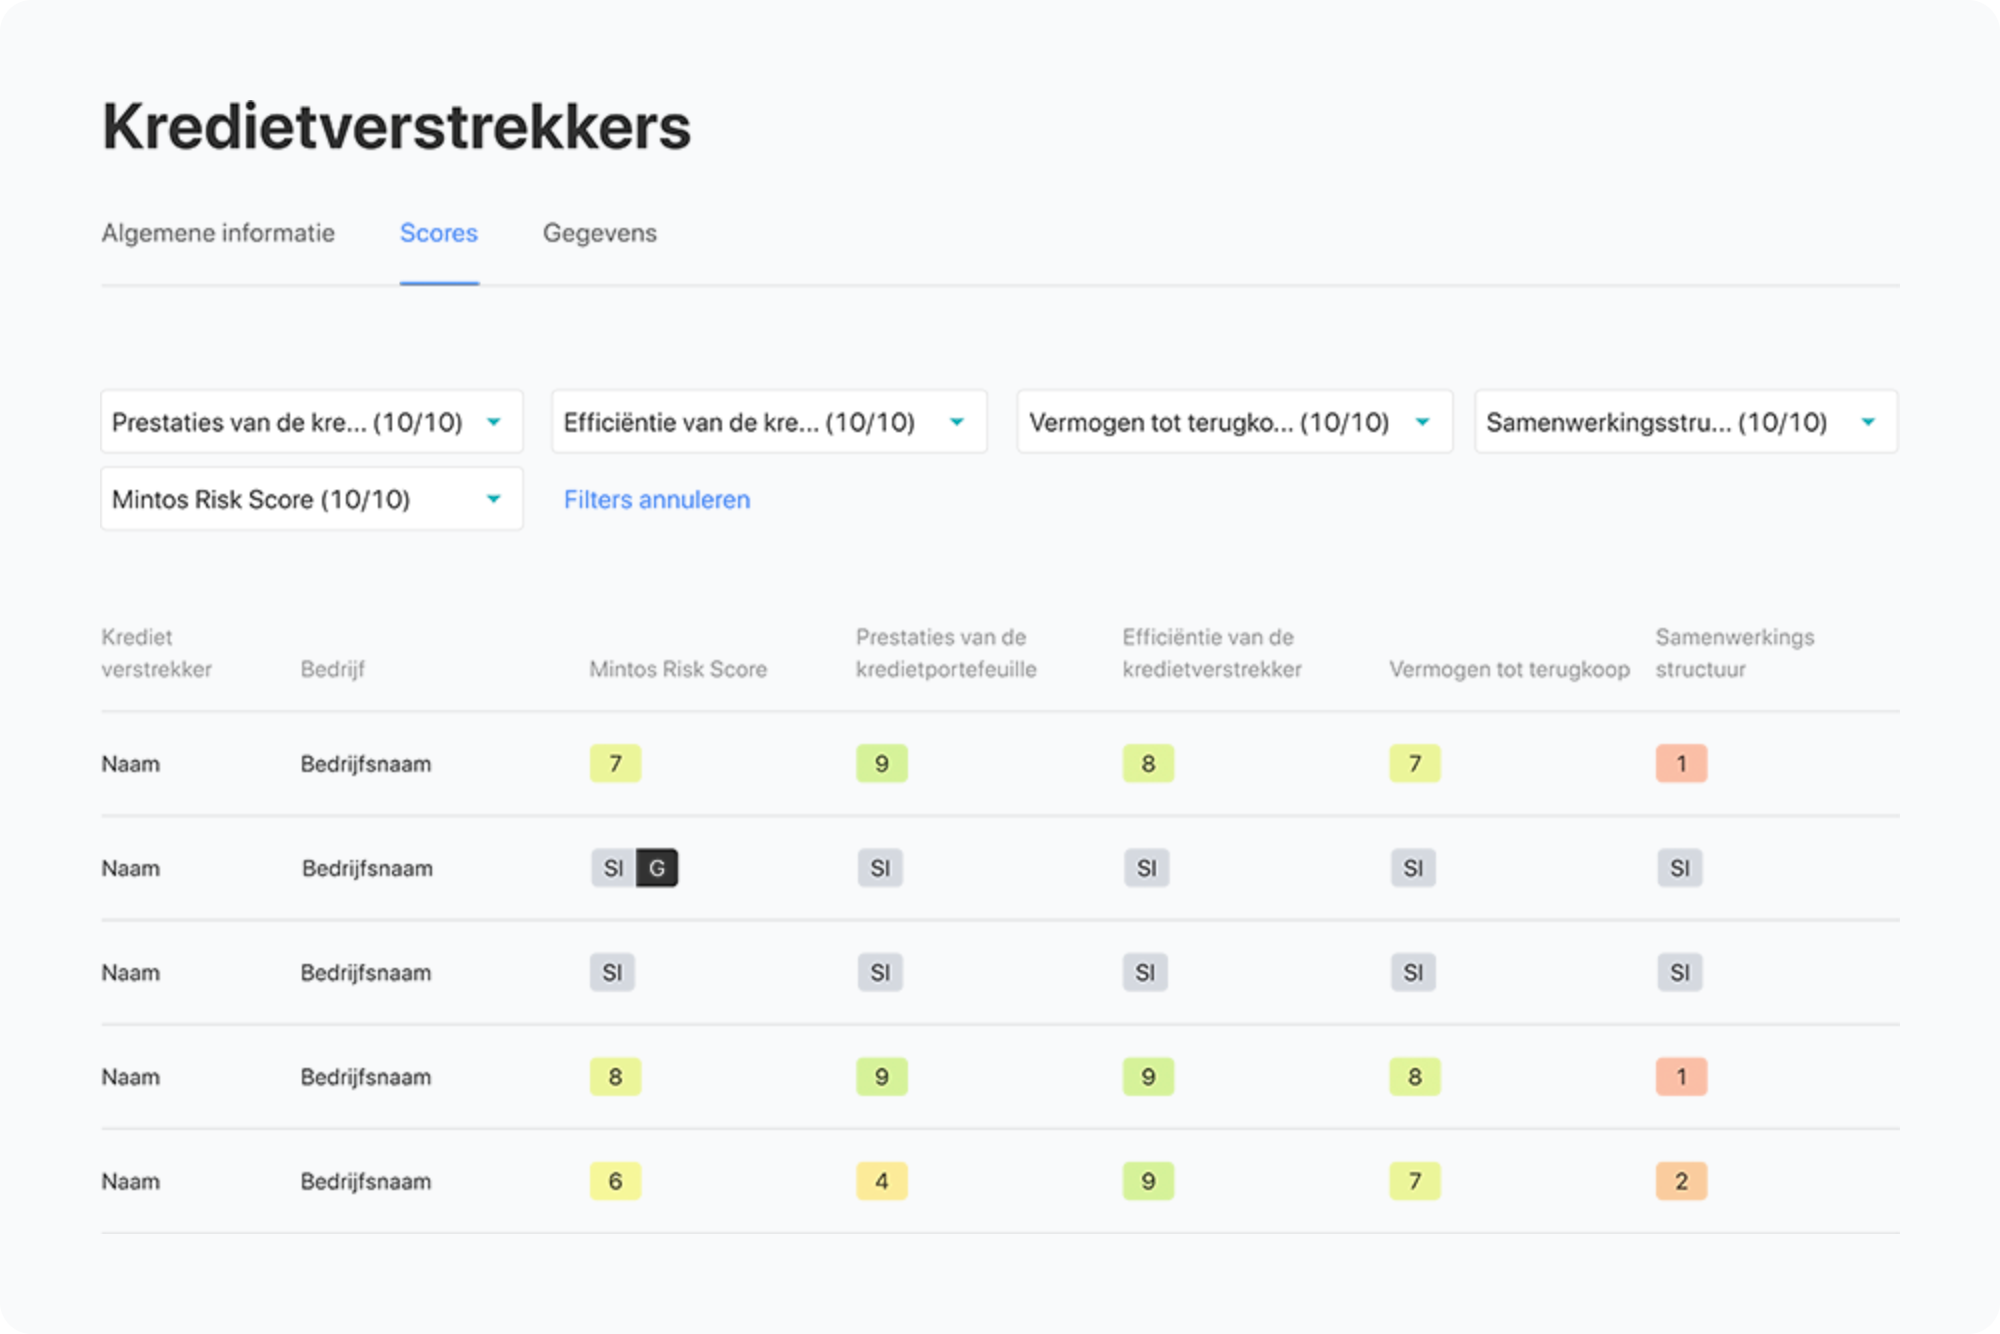
Task: Click the SI badge beside the G badge
Action: point(613,868)
